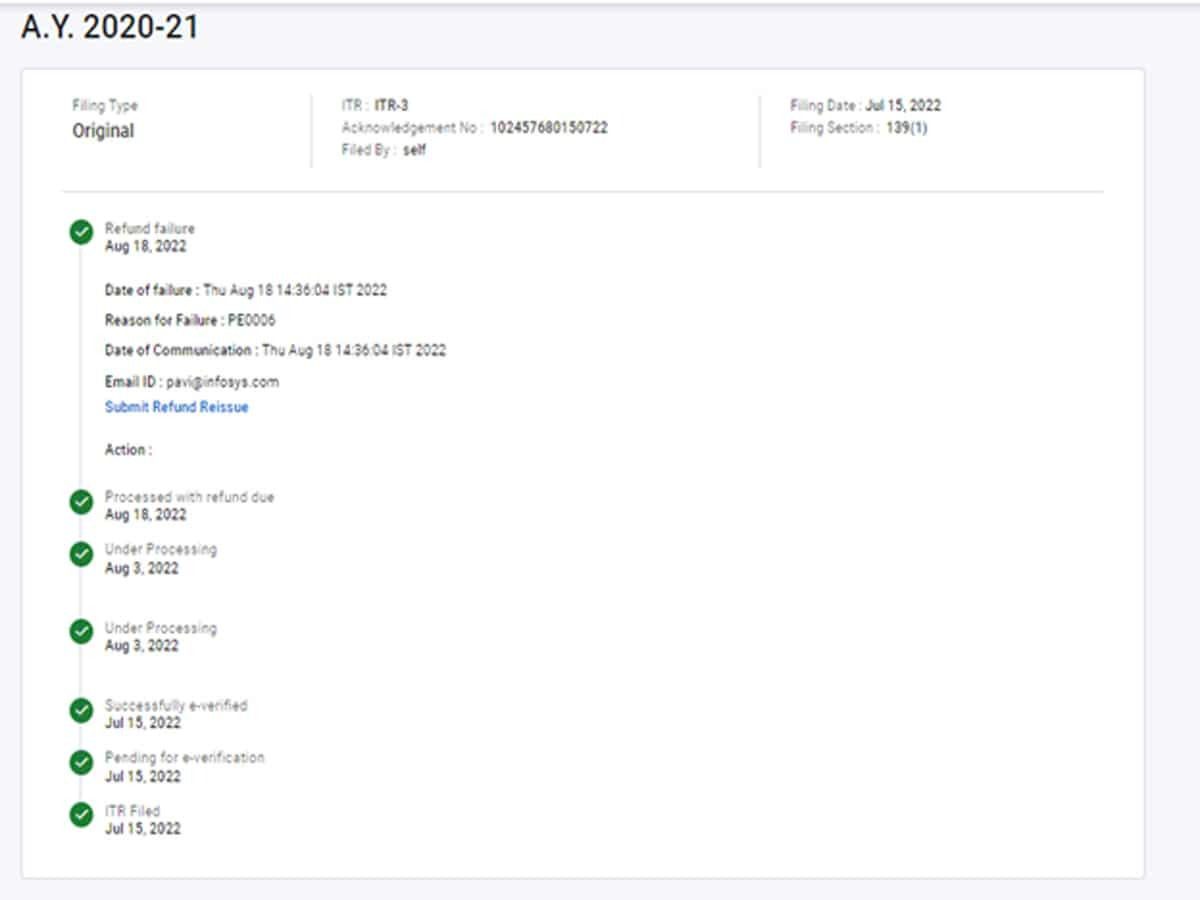Click the check icon beside Successfully e-verified

(x=81, y=710)
